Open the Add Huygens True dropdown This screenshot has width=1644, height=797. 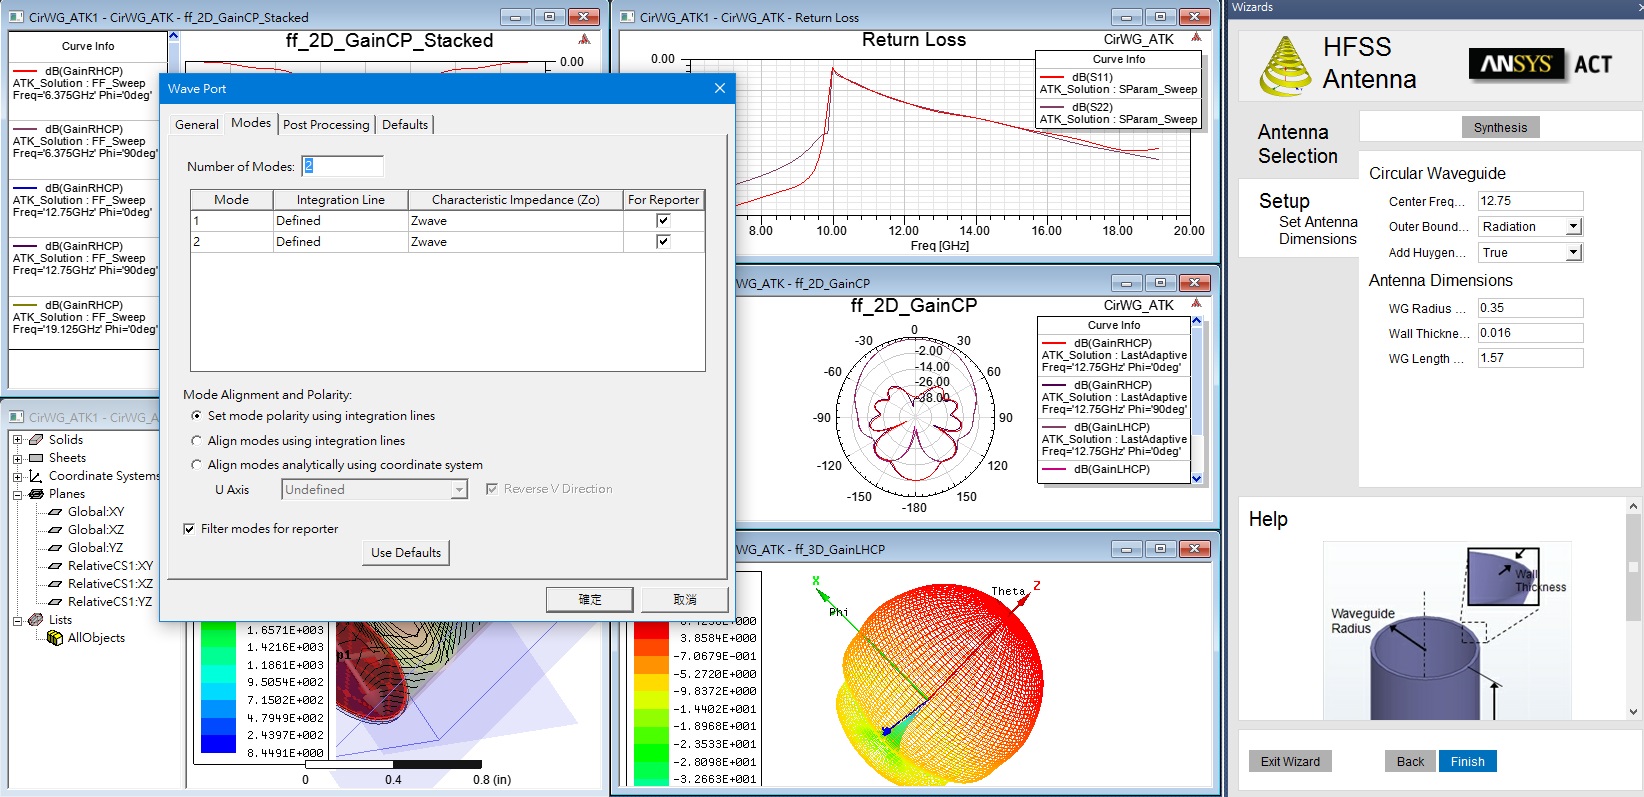[1573, 253]
